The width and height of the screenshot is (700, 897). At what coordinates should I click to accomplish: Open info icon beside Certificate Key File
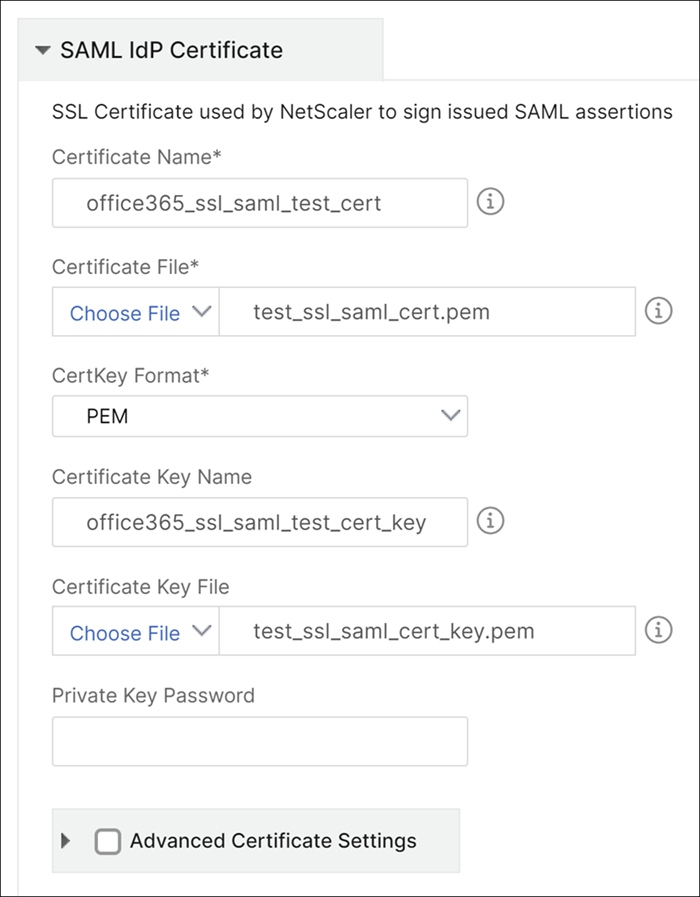click(x=658, y=630)
